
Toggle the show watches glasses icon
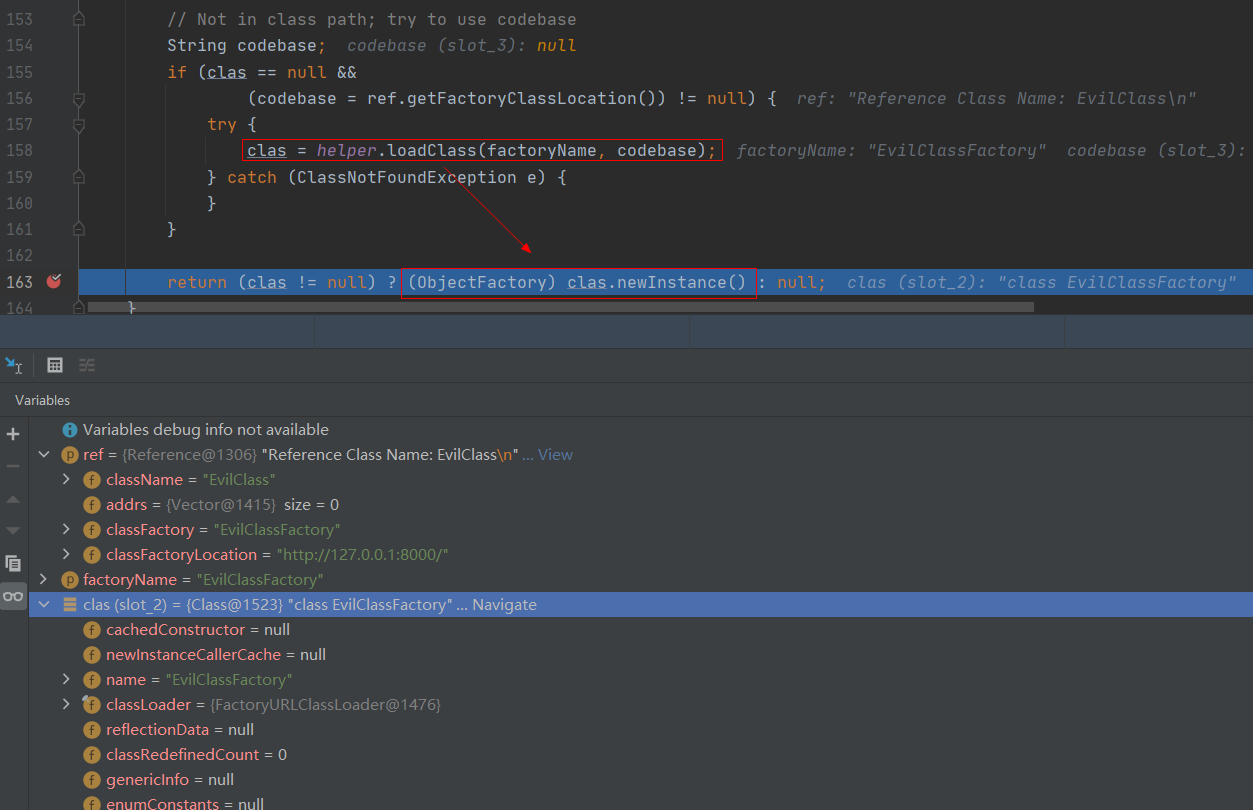point(13,596)
